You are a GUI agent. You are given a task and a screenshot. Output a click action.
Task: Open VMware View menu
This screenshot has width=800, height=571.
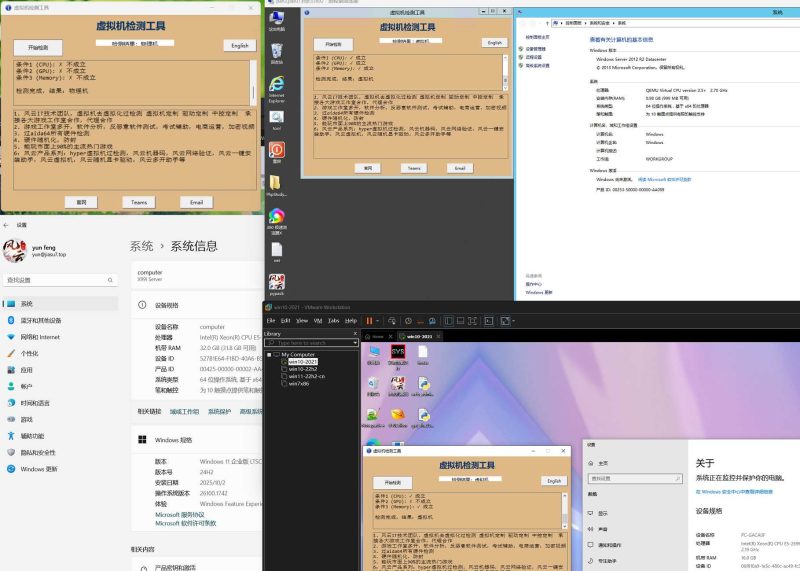coord(302,320)
